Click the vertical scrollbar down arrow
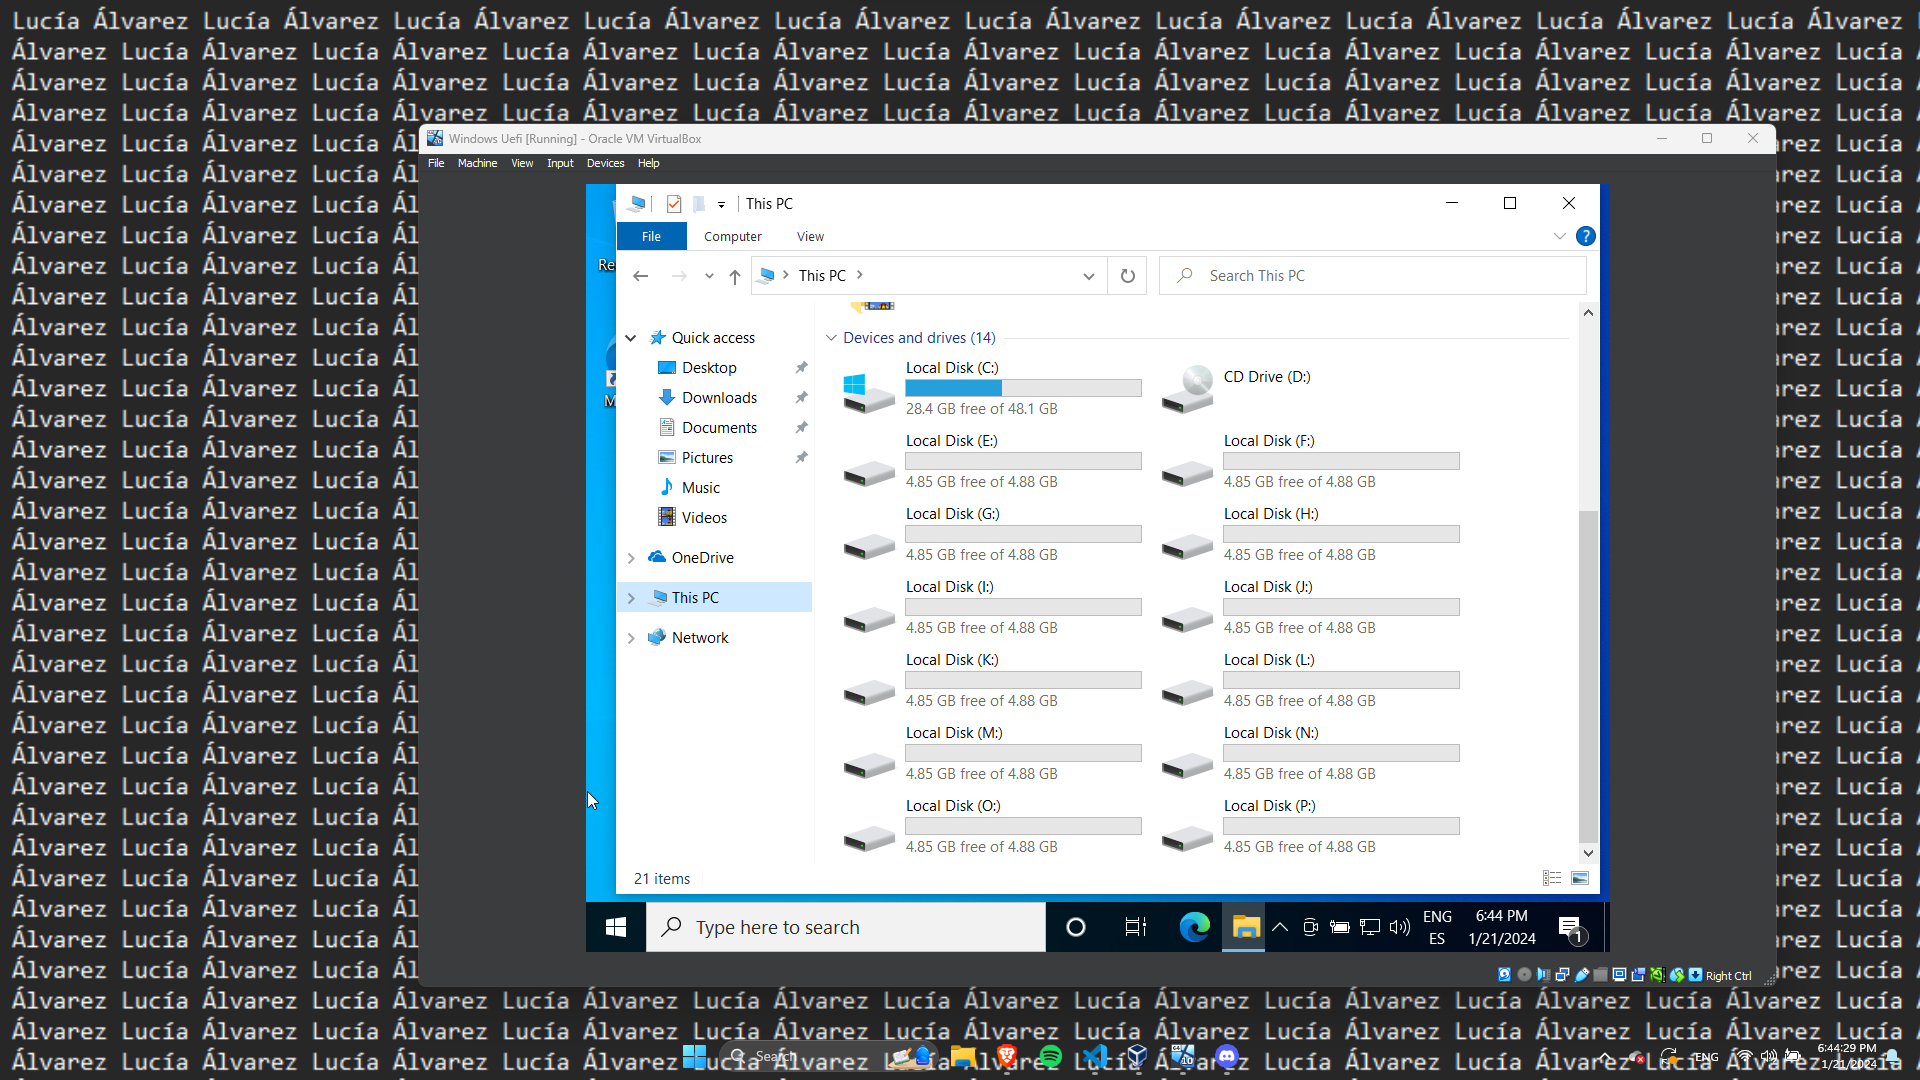The image size is (1920, 1080). pyautogui.click(x=1588, y=853)
